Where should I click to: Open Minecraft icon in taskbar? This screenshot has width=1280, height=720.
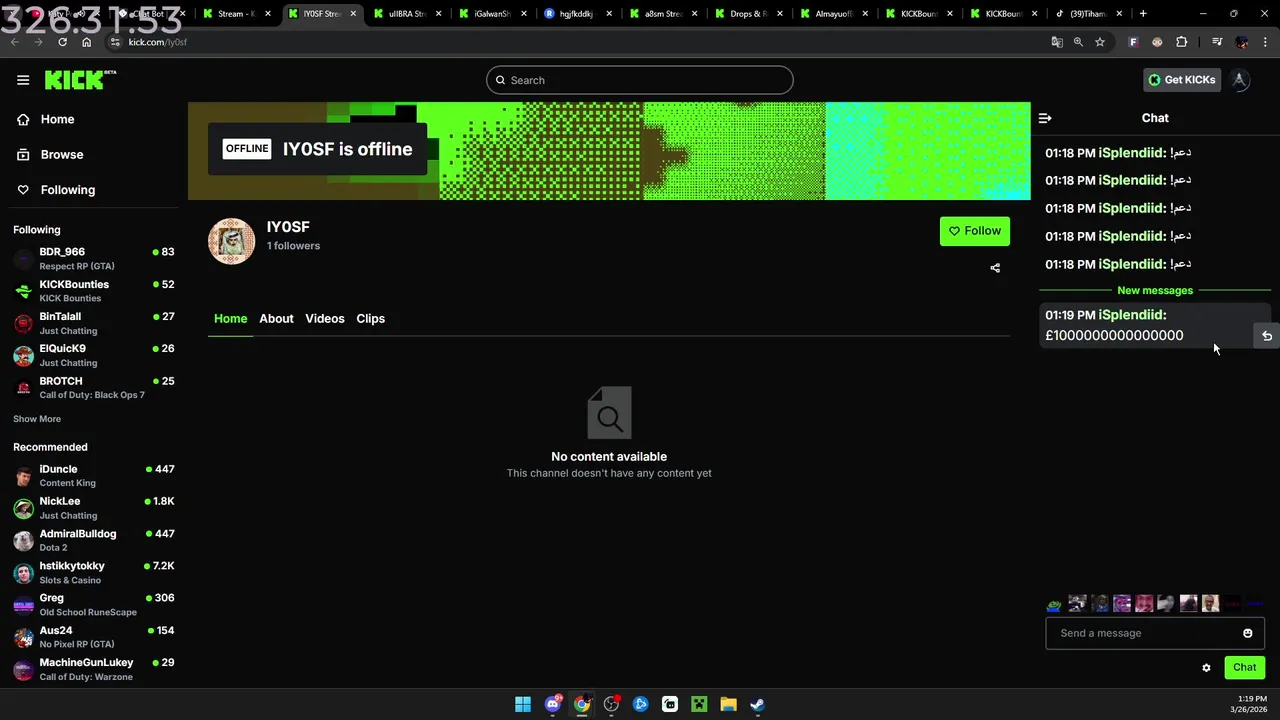pos(699,704)
